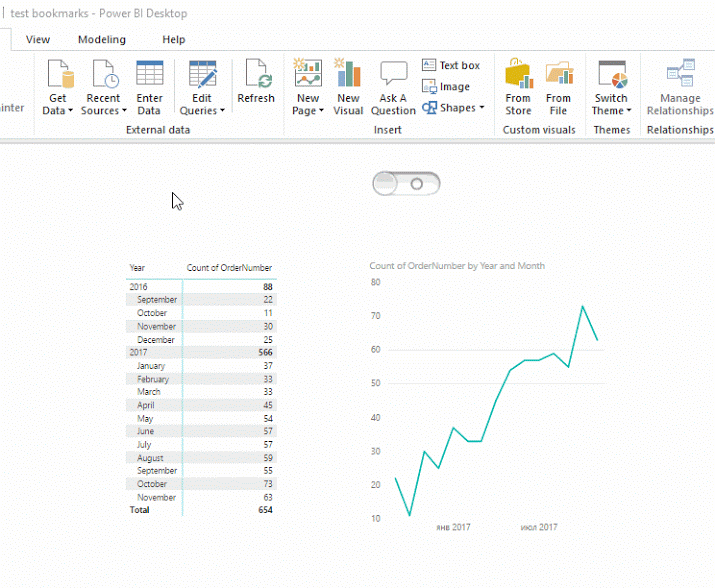Expand the Switch Theme dropdown arrow
The height and width of the screenshot is (588, 715).
coord(628,111)
